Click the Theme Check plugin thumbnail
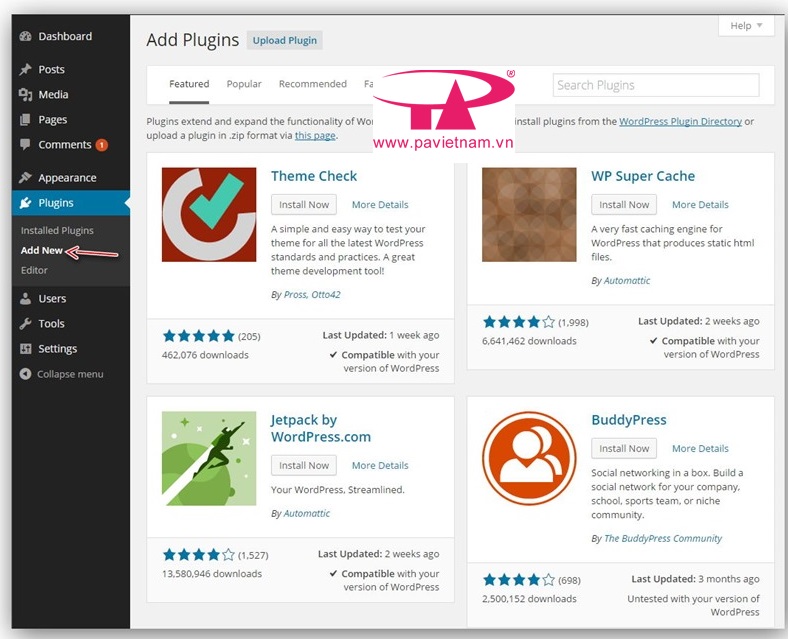Screen dimensions: 790x639 [x=209, y=215]
